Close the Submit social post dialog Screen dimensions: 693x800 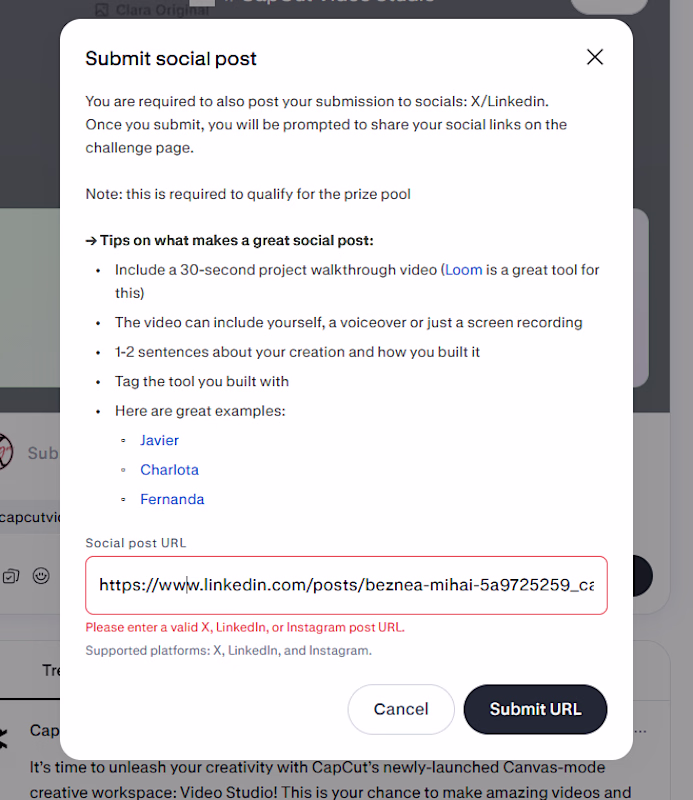(595, 57)
